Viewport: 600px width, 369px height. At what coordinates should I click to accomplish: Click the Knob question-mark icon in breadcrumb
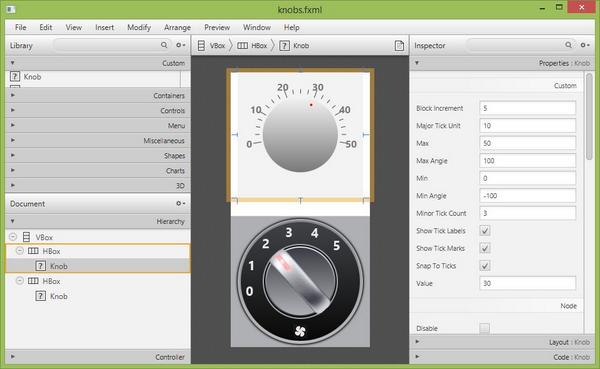[x=284, y=46]
